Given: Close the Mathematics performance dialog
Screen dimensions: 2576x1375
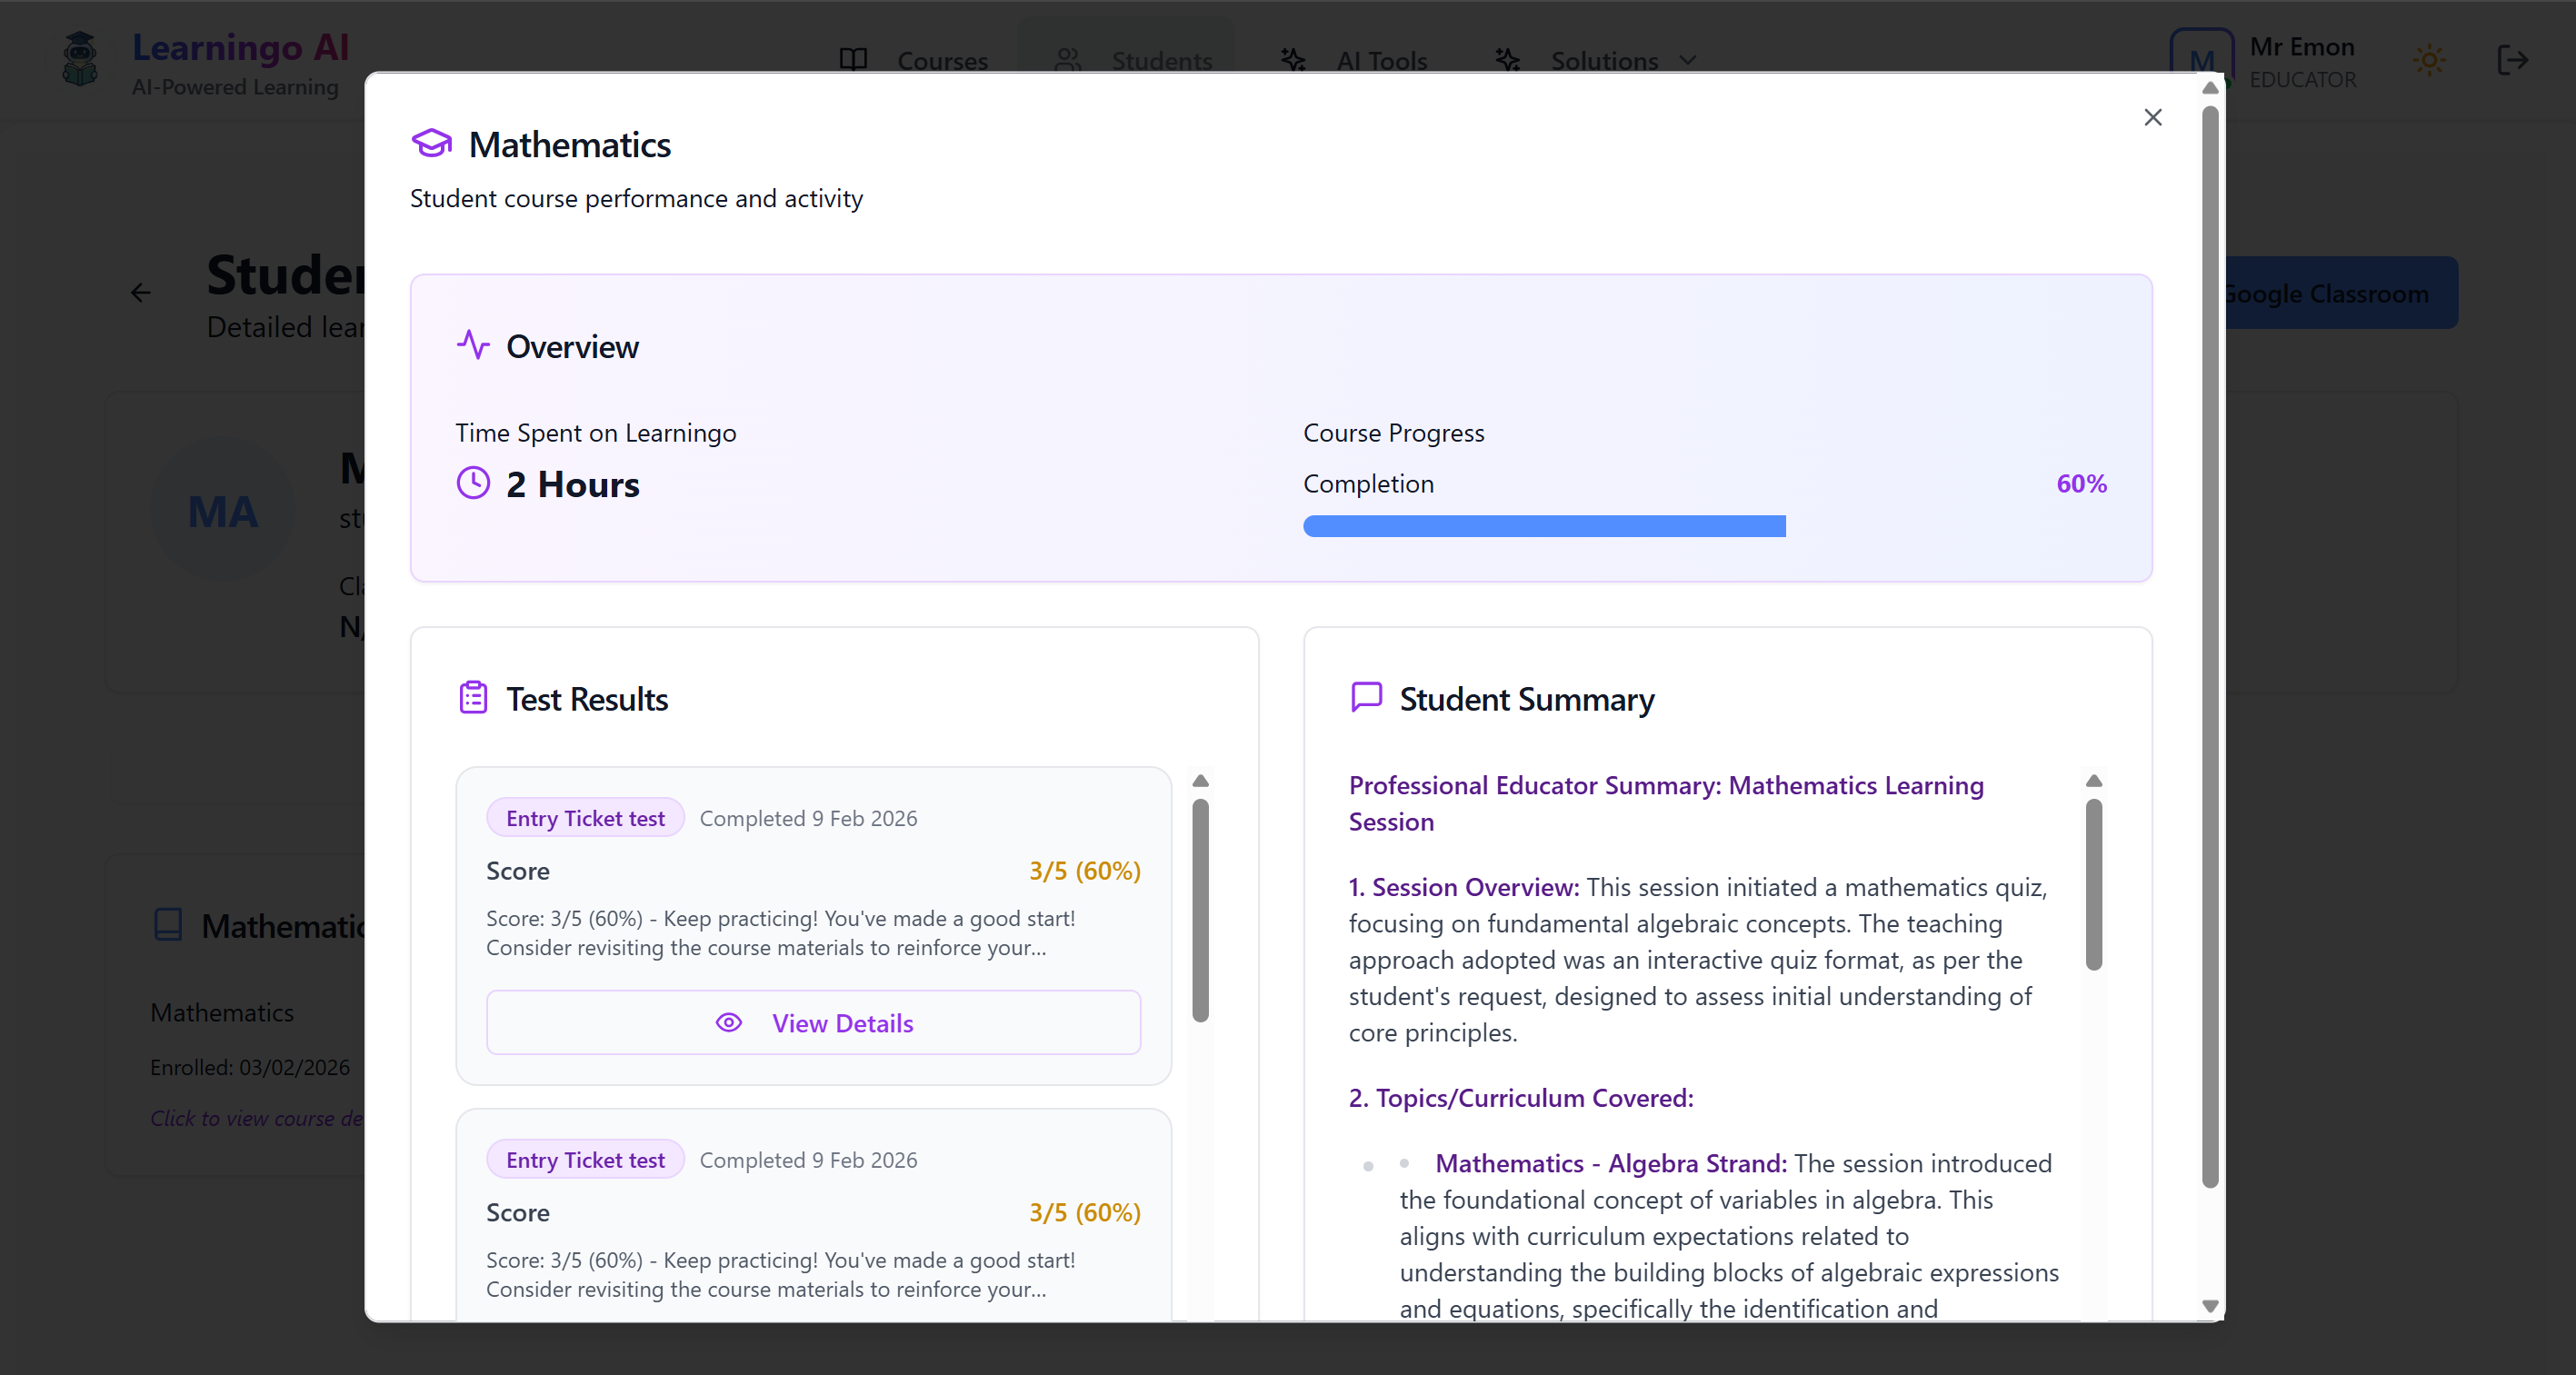Looking at the screenshot, I should [x=2153, y=118].
